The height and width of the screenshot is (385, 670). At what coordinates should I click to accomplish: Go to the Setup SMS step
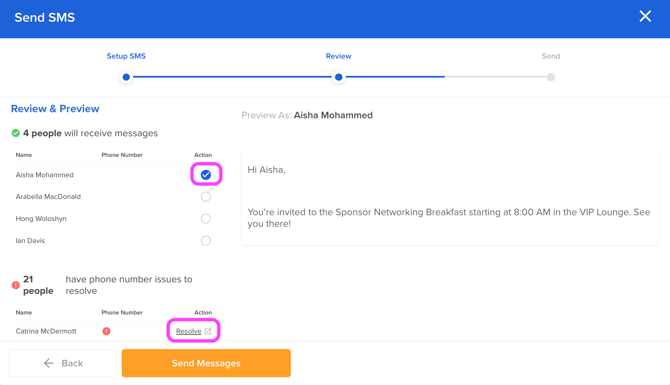pos(126,56)
